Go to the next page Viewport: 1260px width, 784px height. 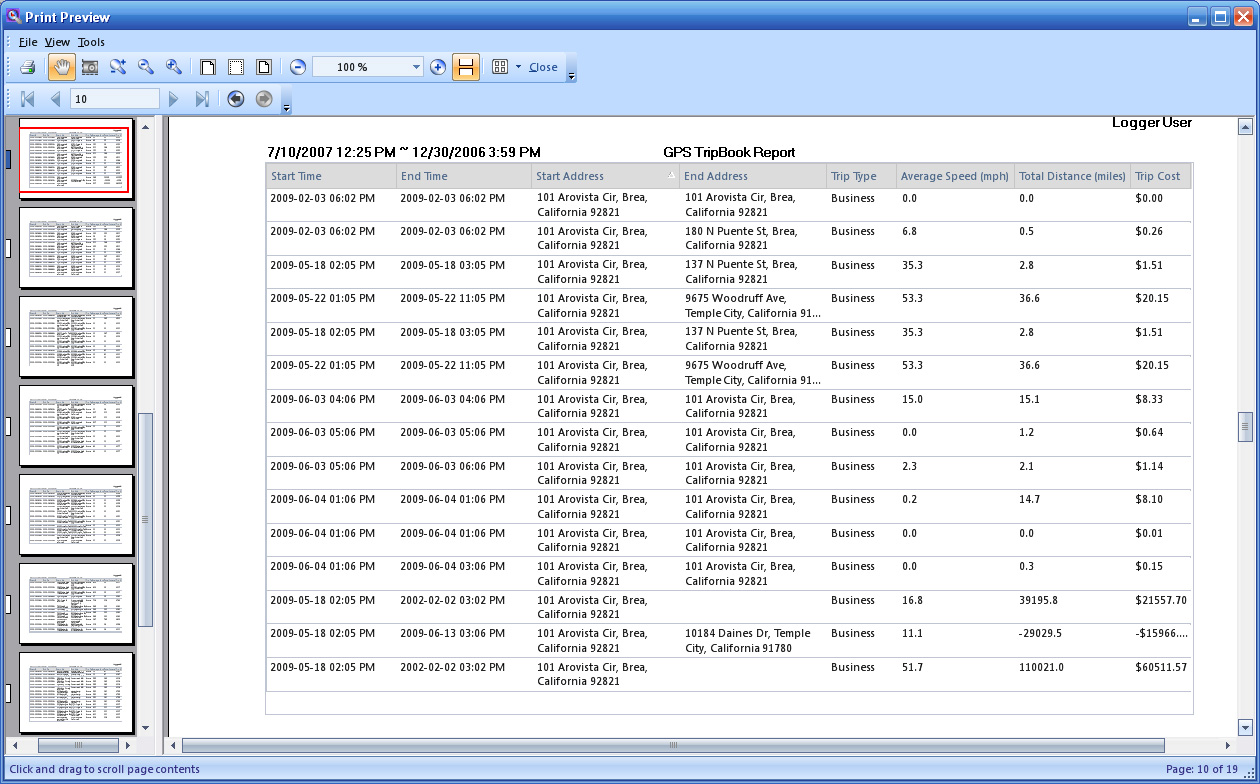click(173, 99)
